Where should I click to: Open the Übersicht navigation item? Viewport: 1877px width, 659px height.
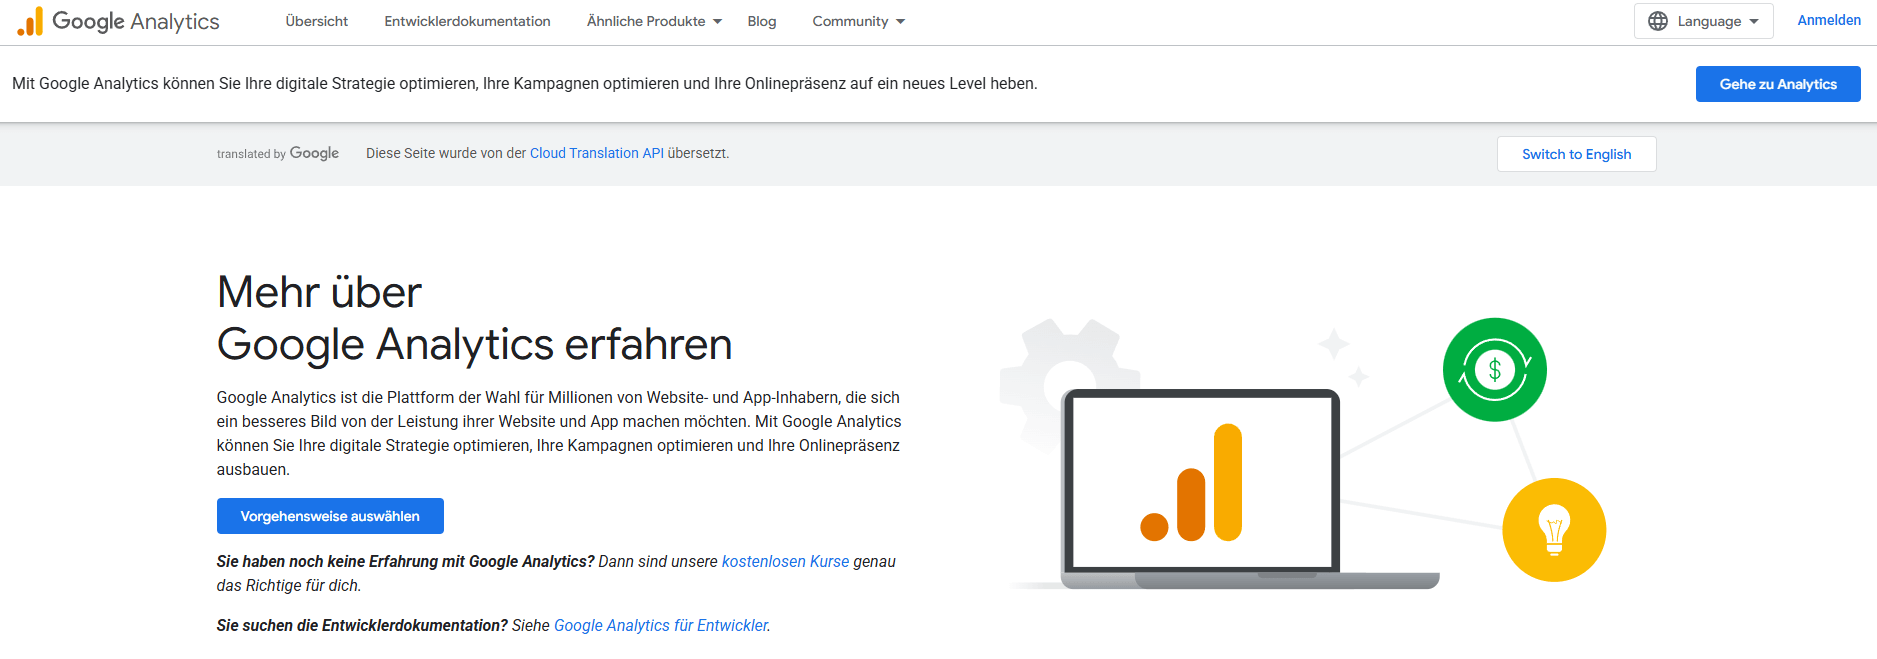[x=316, y=21]
